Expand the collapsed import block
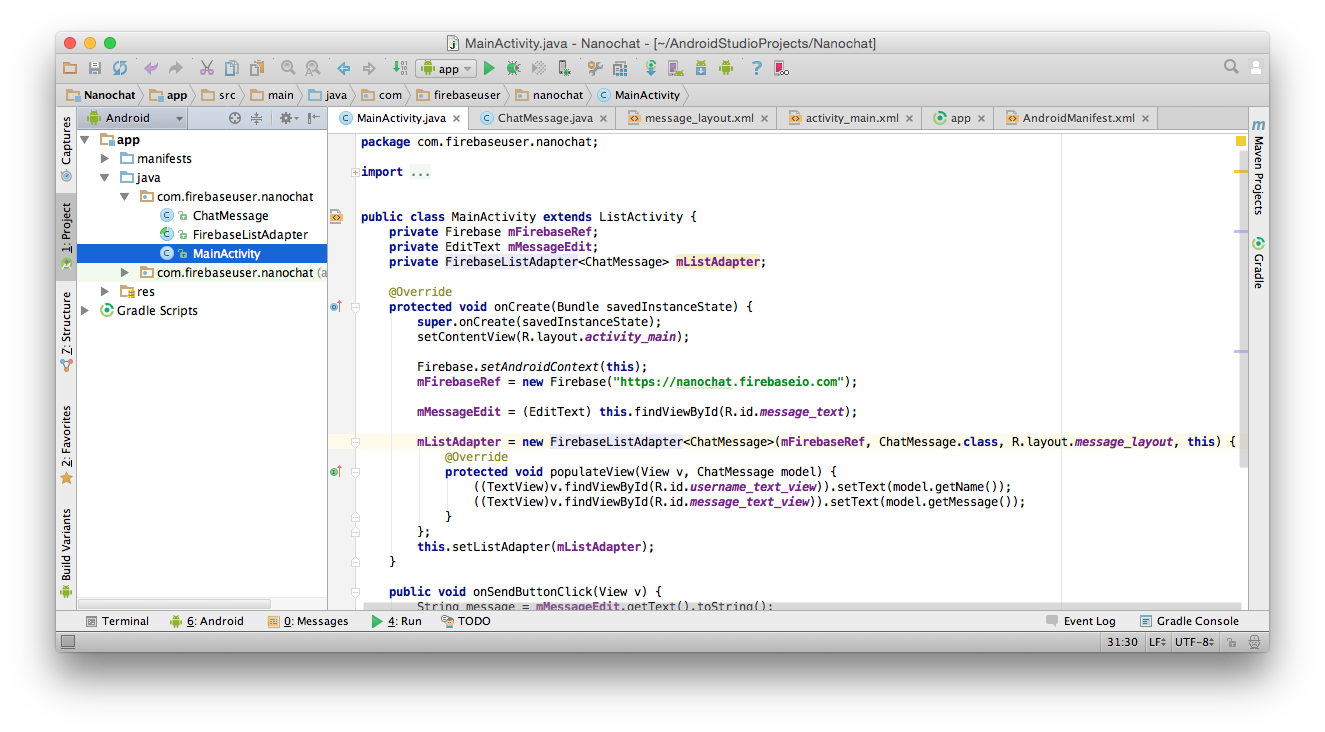Image resolution: width=1325 pixels, height=732 pixels. (355, 172)
